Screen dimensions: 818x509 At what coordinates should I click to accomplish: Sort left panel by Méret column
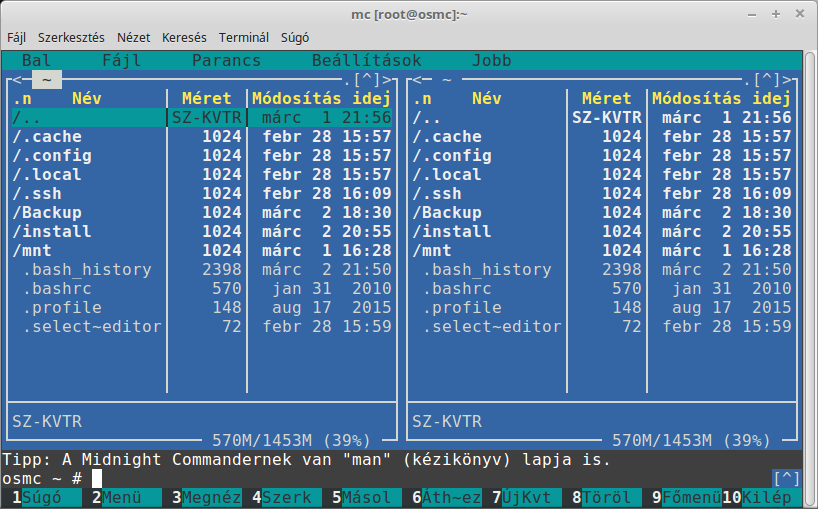click(207, 99)
